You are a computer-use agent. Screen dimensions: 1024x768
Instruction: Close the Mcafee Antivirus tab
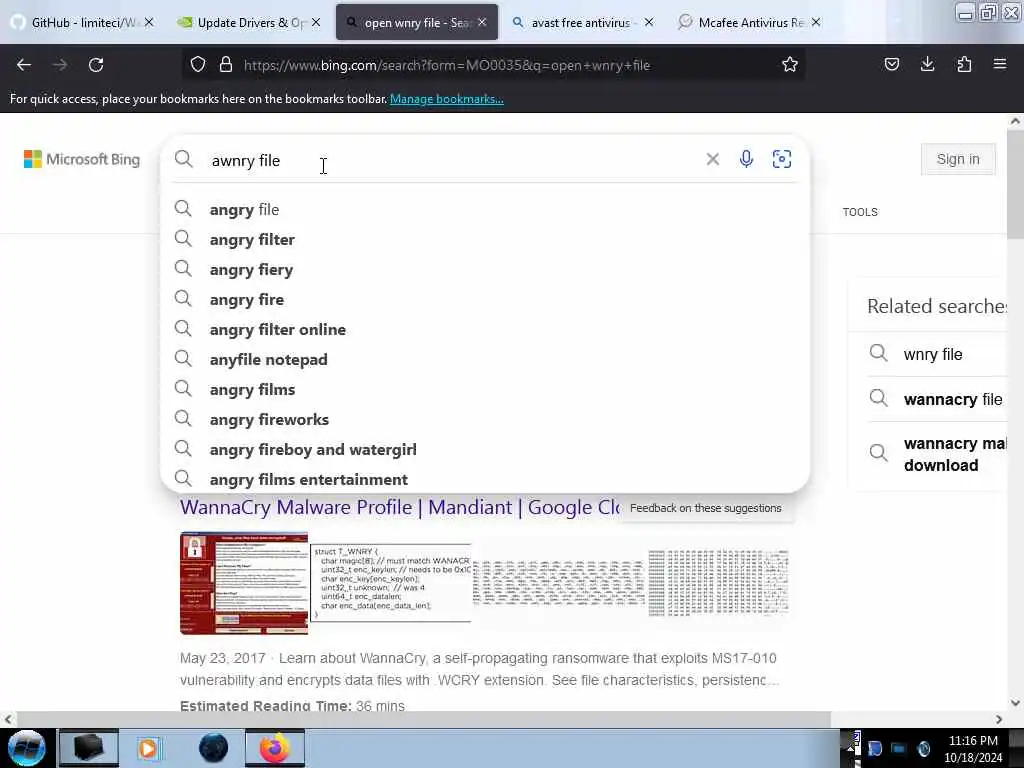816,22
